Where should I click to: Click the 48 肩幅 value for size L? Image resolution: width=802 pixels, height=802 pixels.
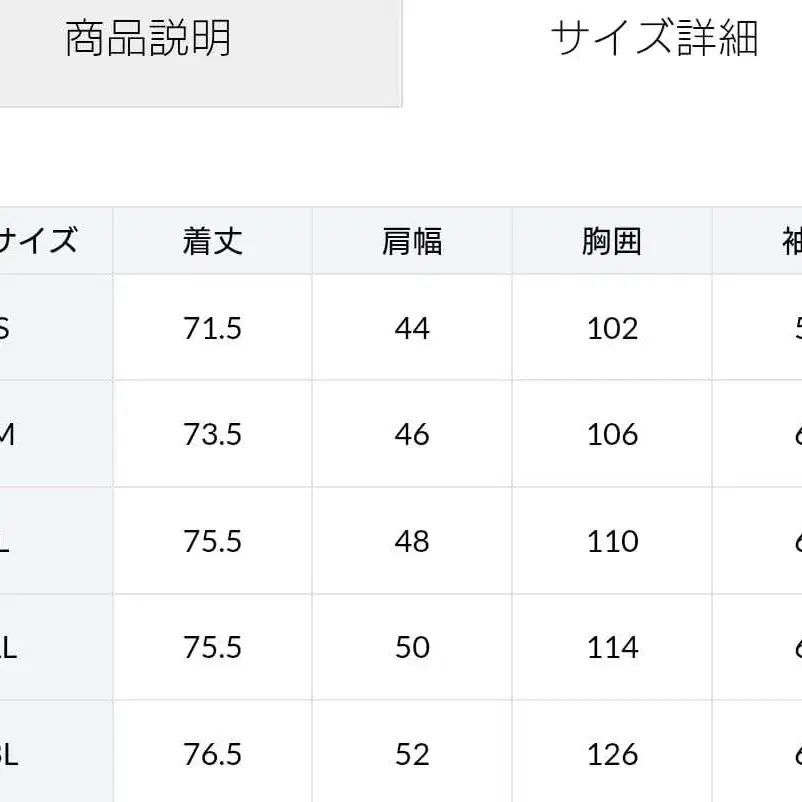(412, 541)
